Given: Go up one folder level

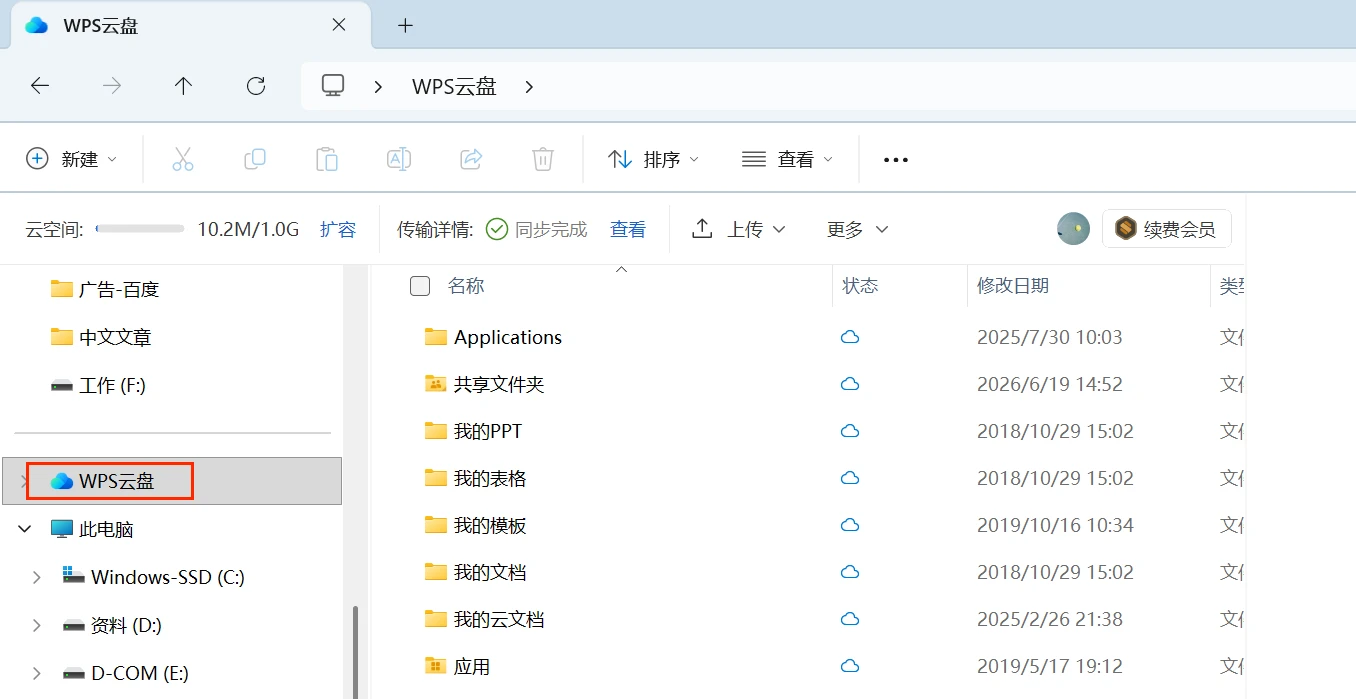Looking at the screenshot, I should tap(183, 86).
